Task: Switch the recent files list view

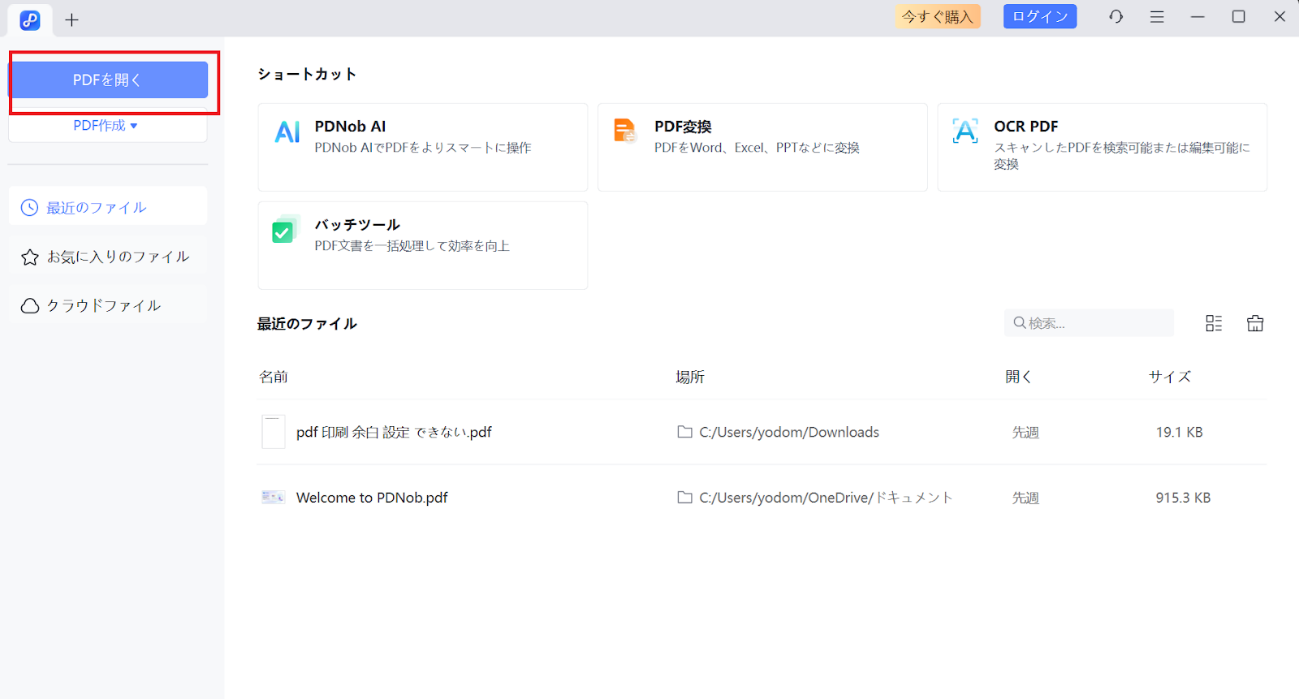Action: 1214,322
